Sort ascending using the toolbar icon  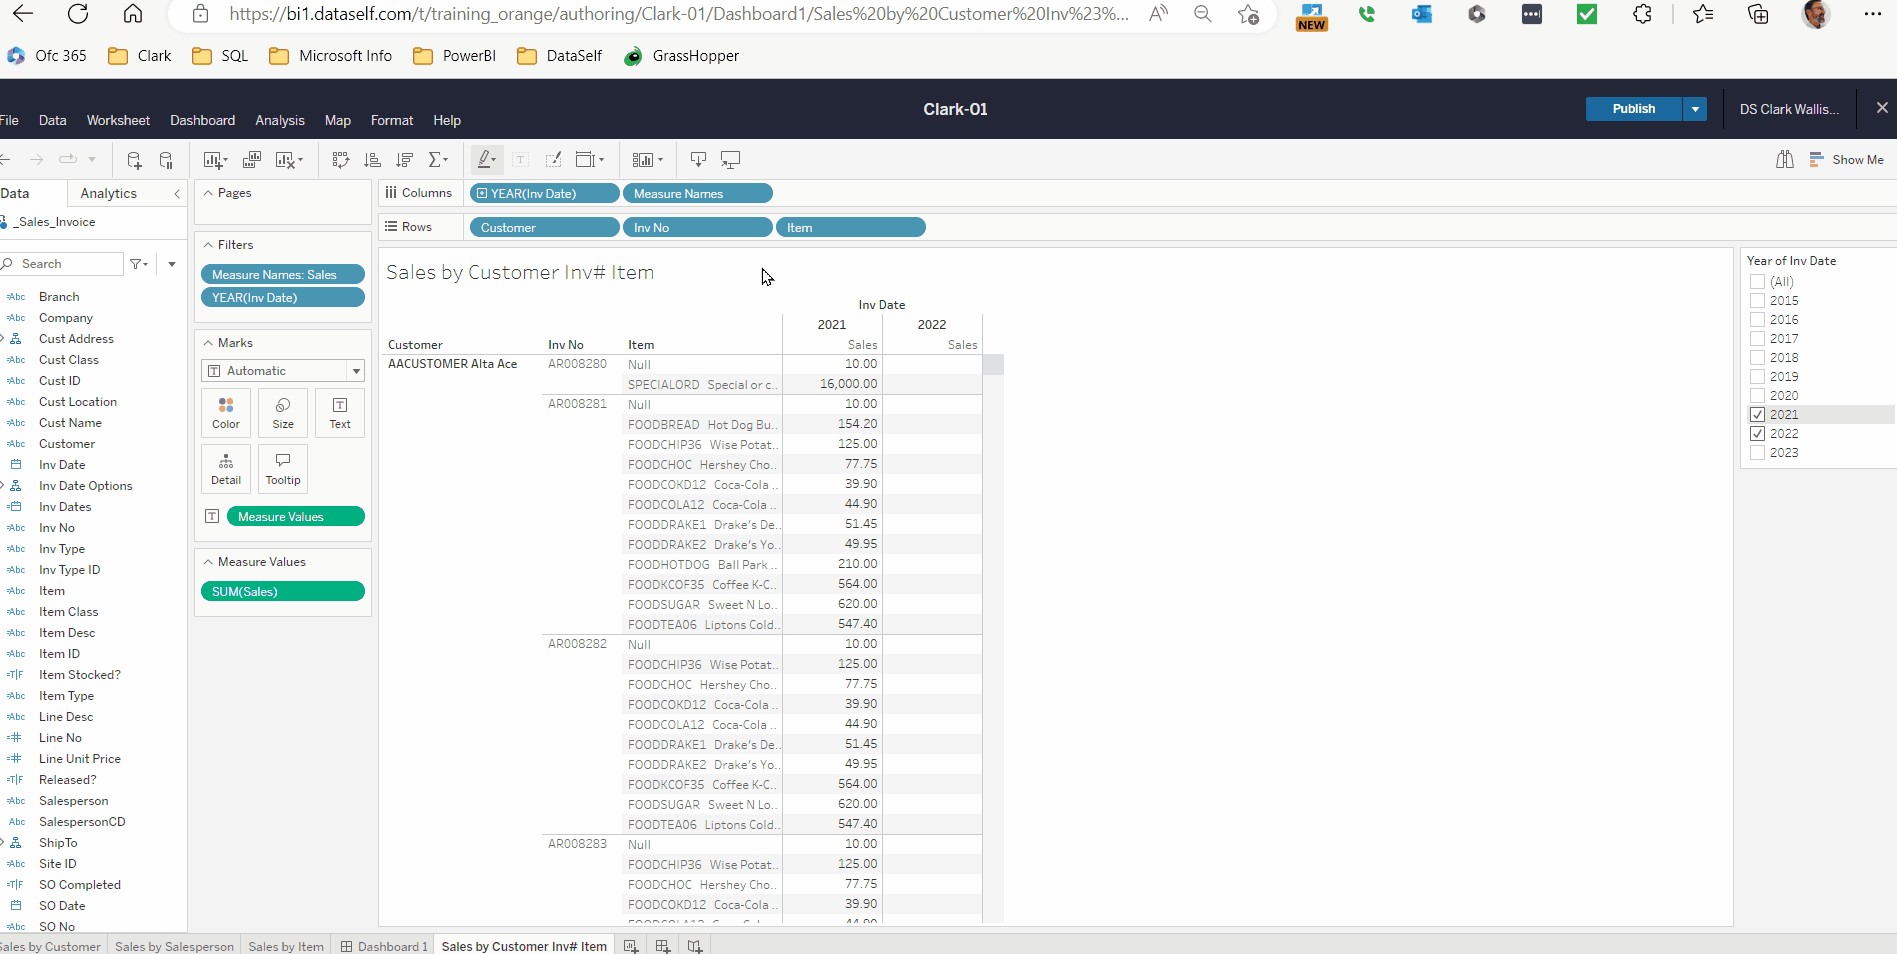372,160
